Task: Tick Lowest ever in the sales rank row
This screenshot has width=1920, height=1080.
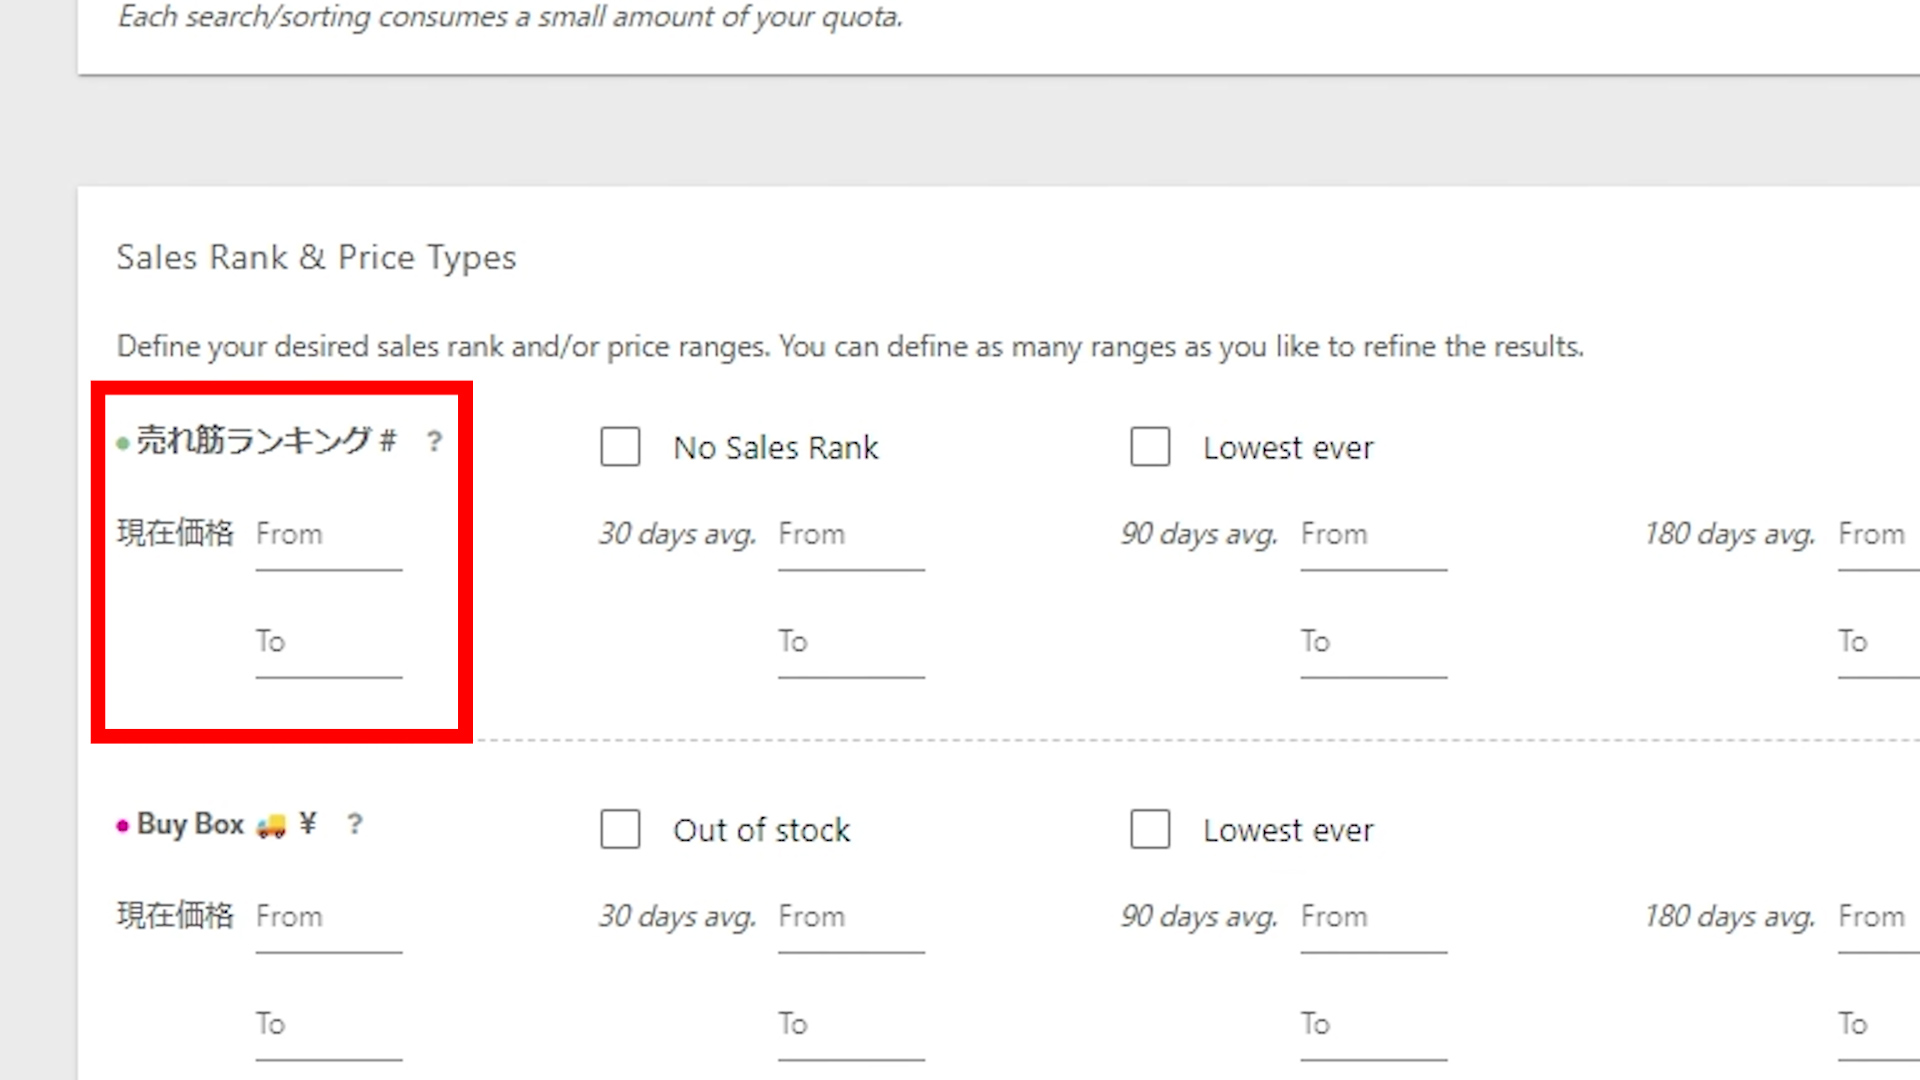Action: [x=1150, y=447]
